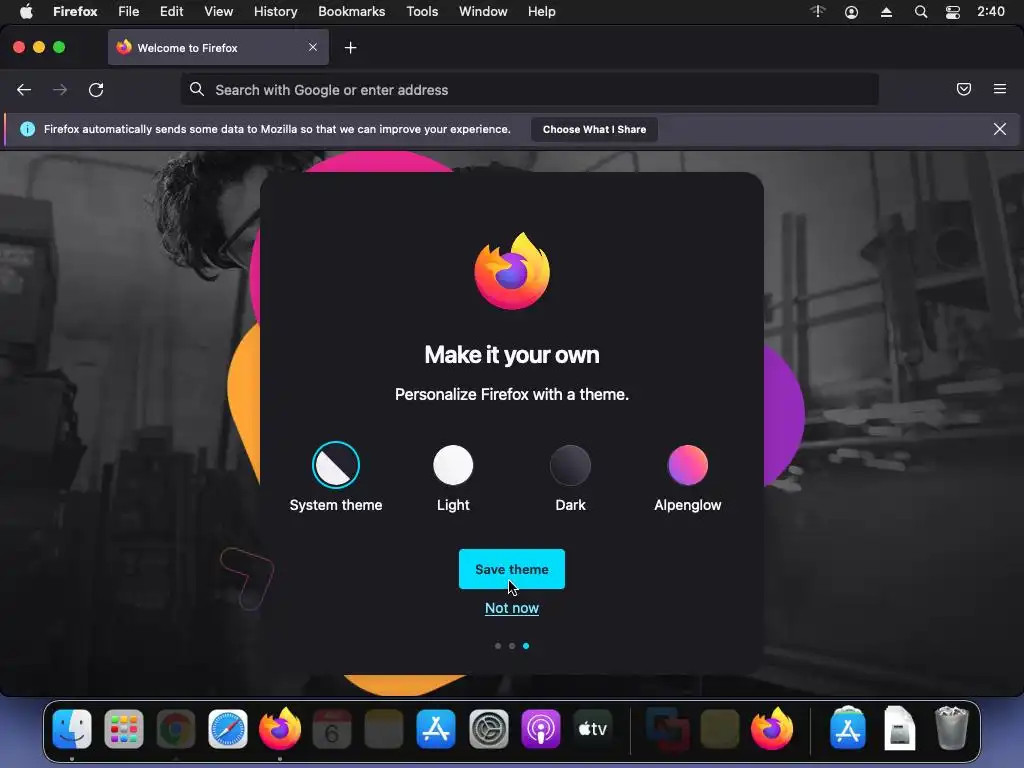1024x768 pixels.
Task: Go to first onboarding step dot
Action: click(x=498, y=646)
